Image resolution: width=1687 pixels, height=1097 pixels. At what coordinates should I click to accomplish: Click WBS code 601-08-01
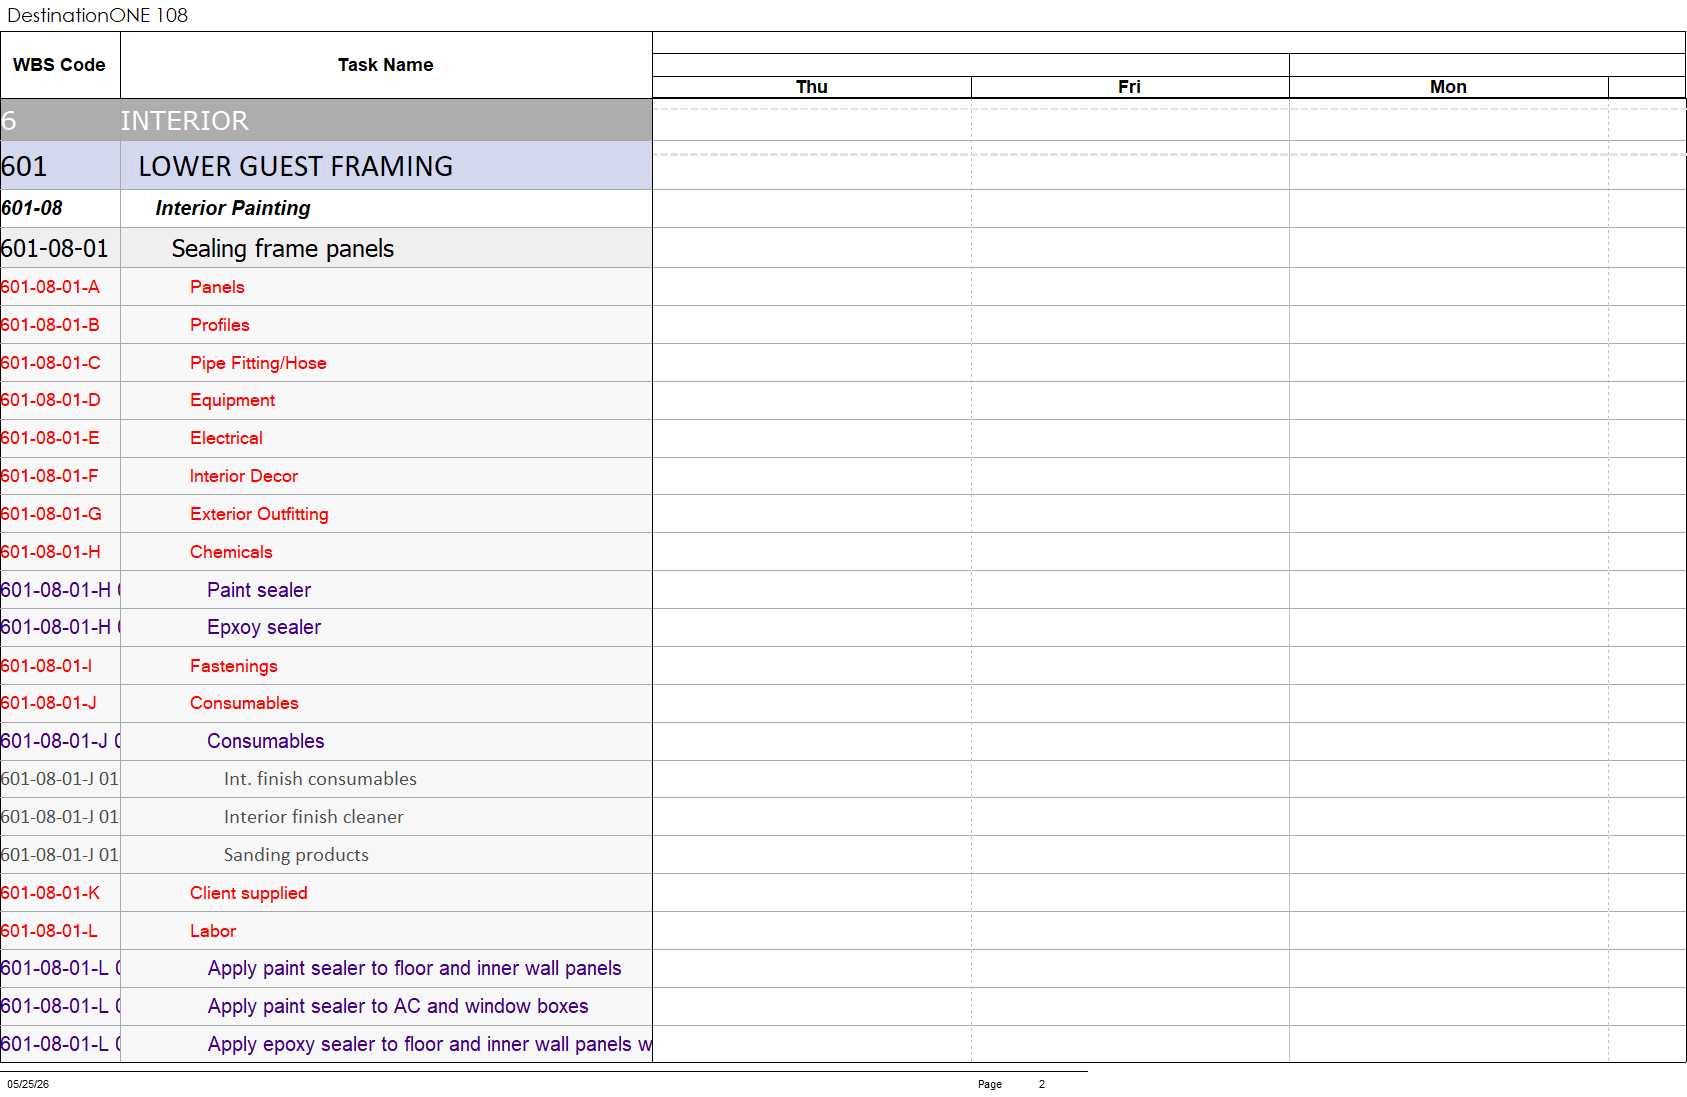[x=55, y=248]
